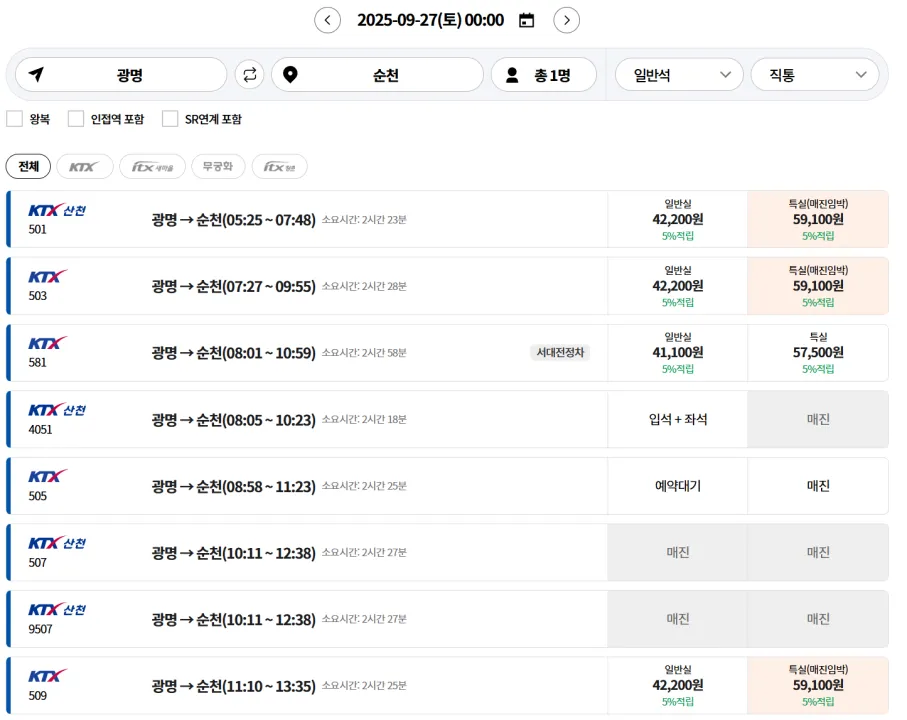Image resolution: width=907 pixels, height=720 pixels.
Task: Expand the 직통 route type dropdown
Action: point(815,75)
